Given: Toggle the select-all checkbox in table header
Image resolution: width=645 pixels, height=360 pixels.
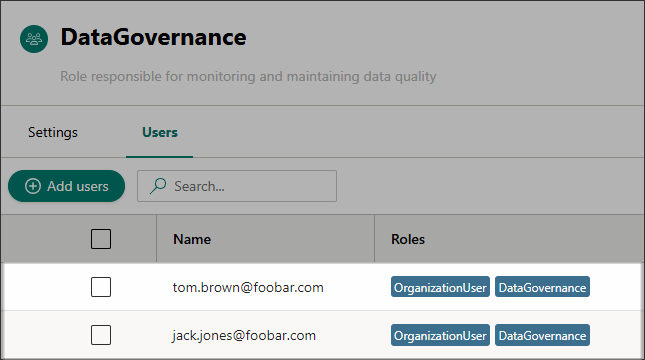Looking at the screenshot, I should pos(101,239).
